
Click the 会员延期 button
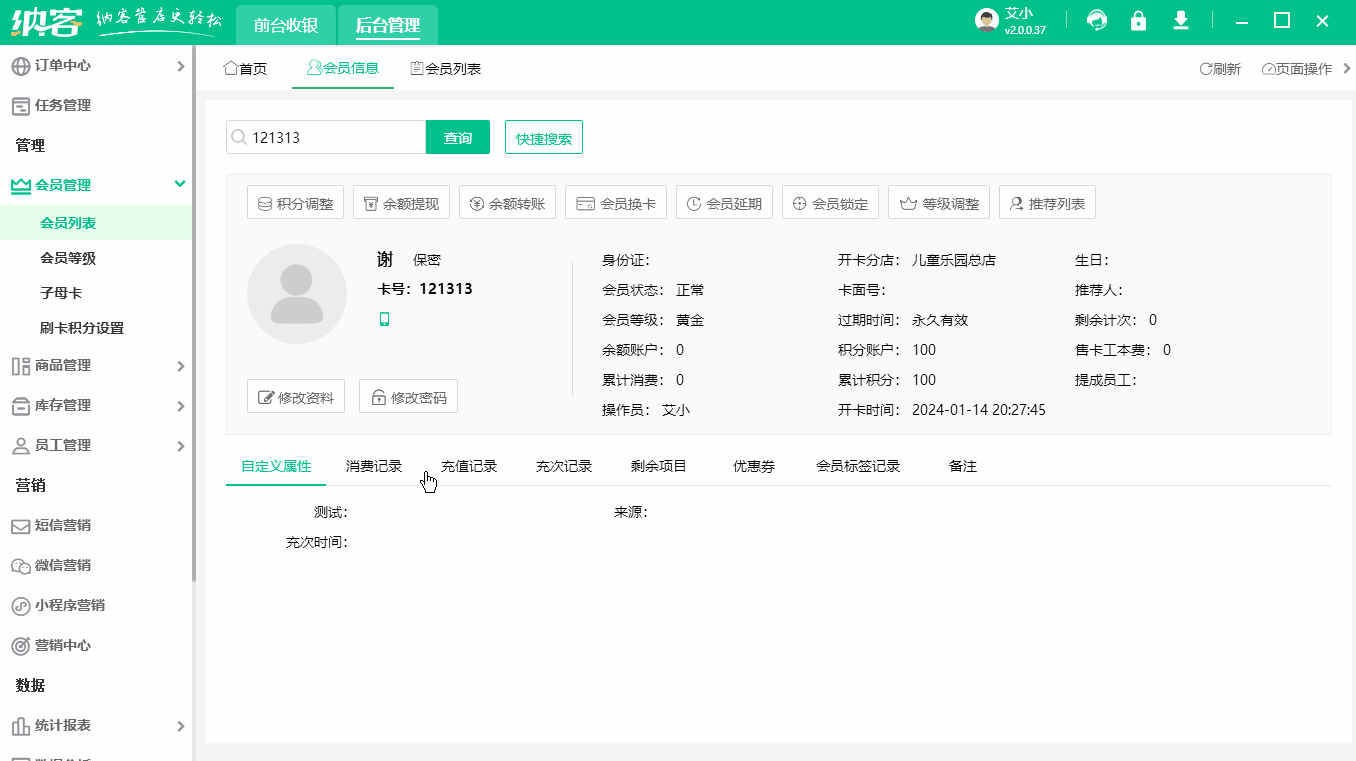pos(724,201)
